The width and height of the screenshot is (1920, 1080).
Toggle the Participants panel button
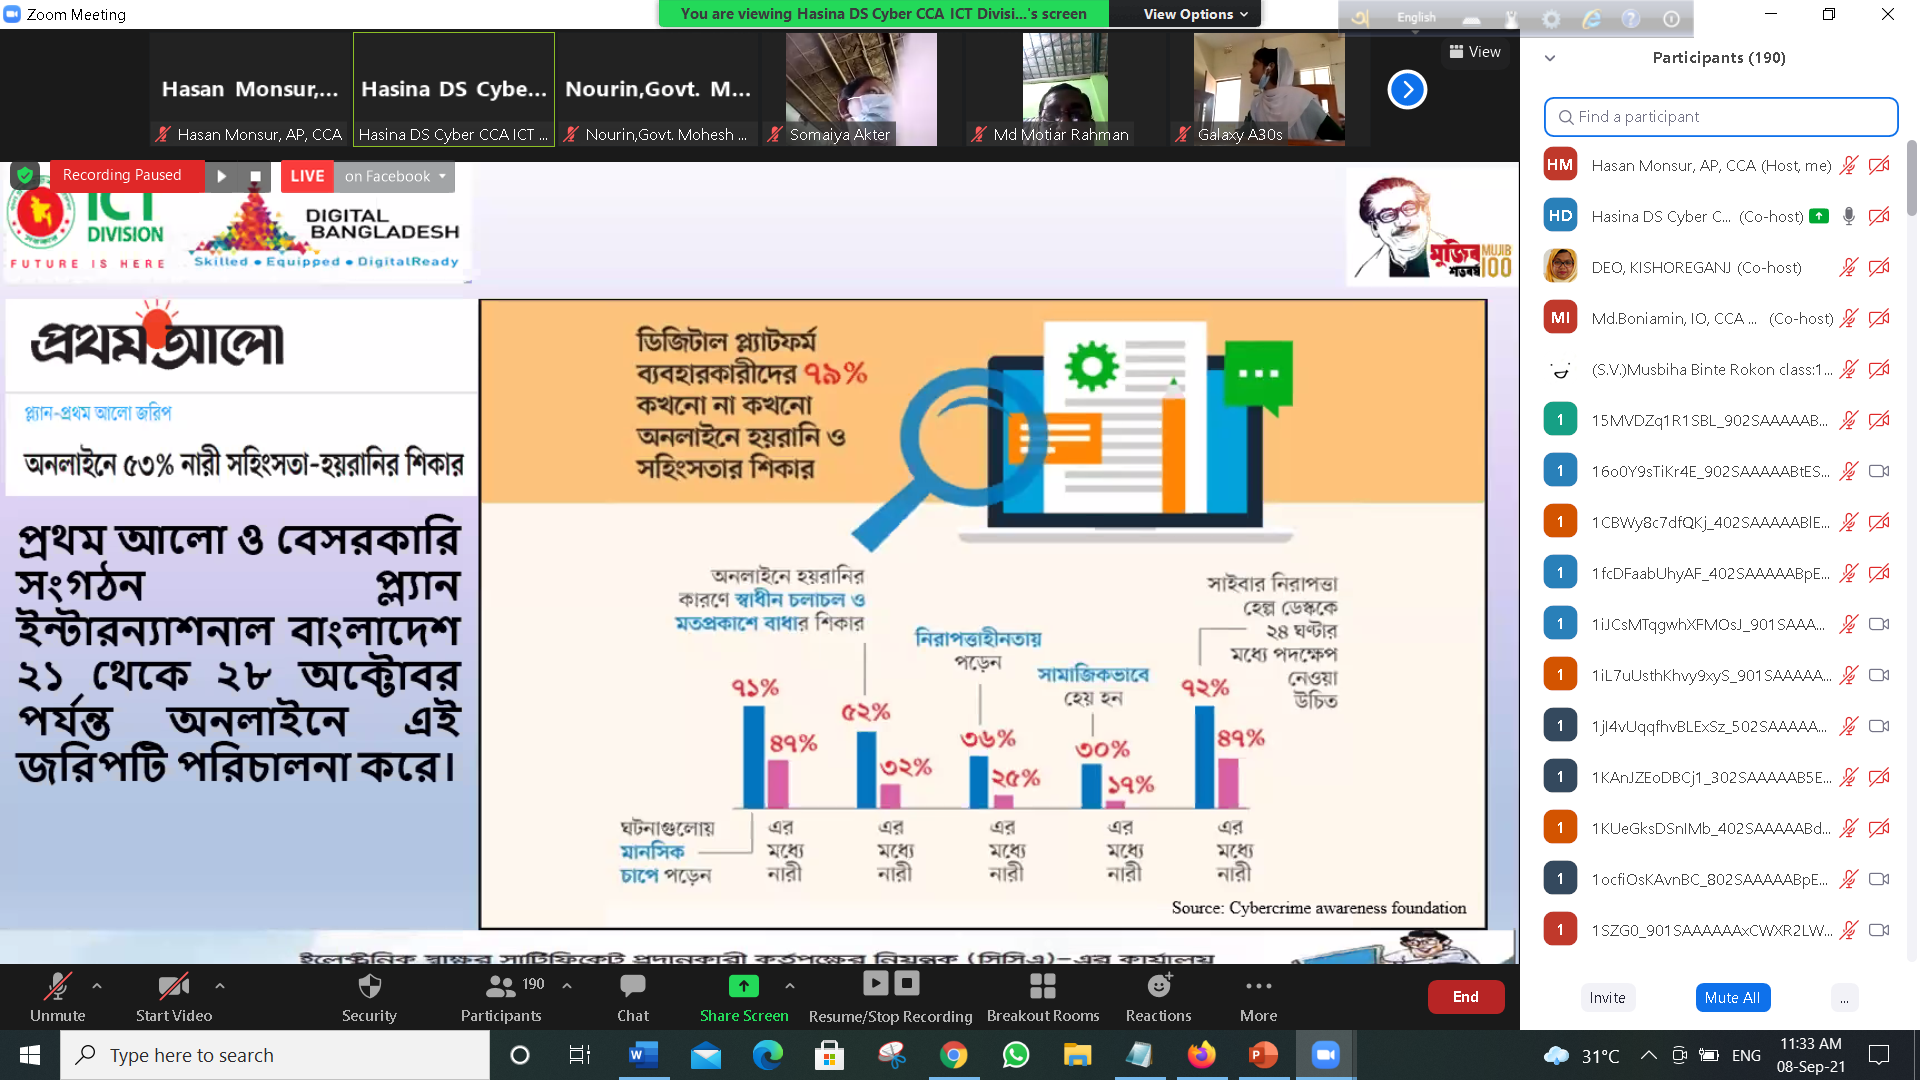point(501,998)
